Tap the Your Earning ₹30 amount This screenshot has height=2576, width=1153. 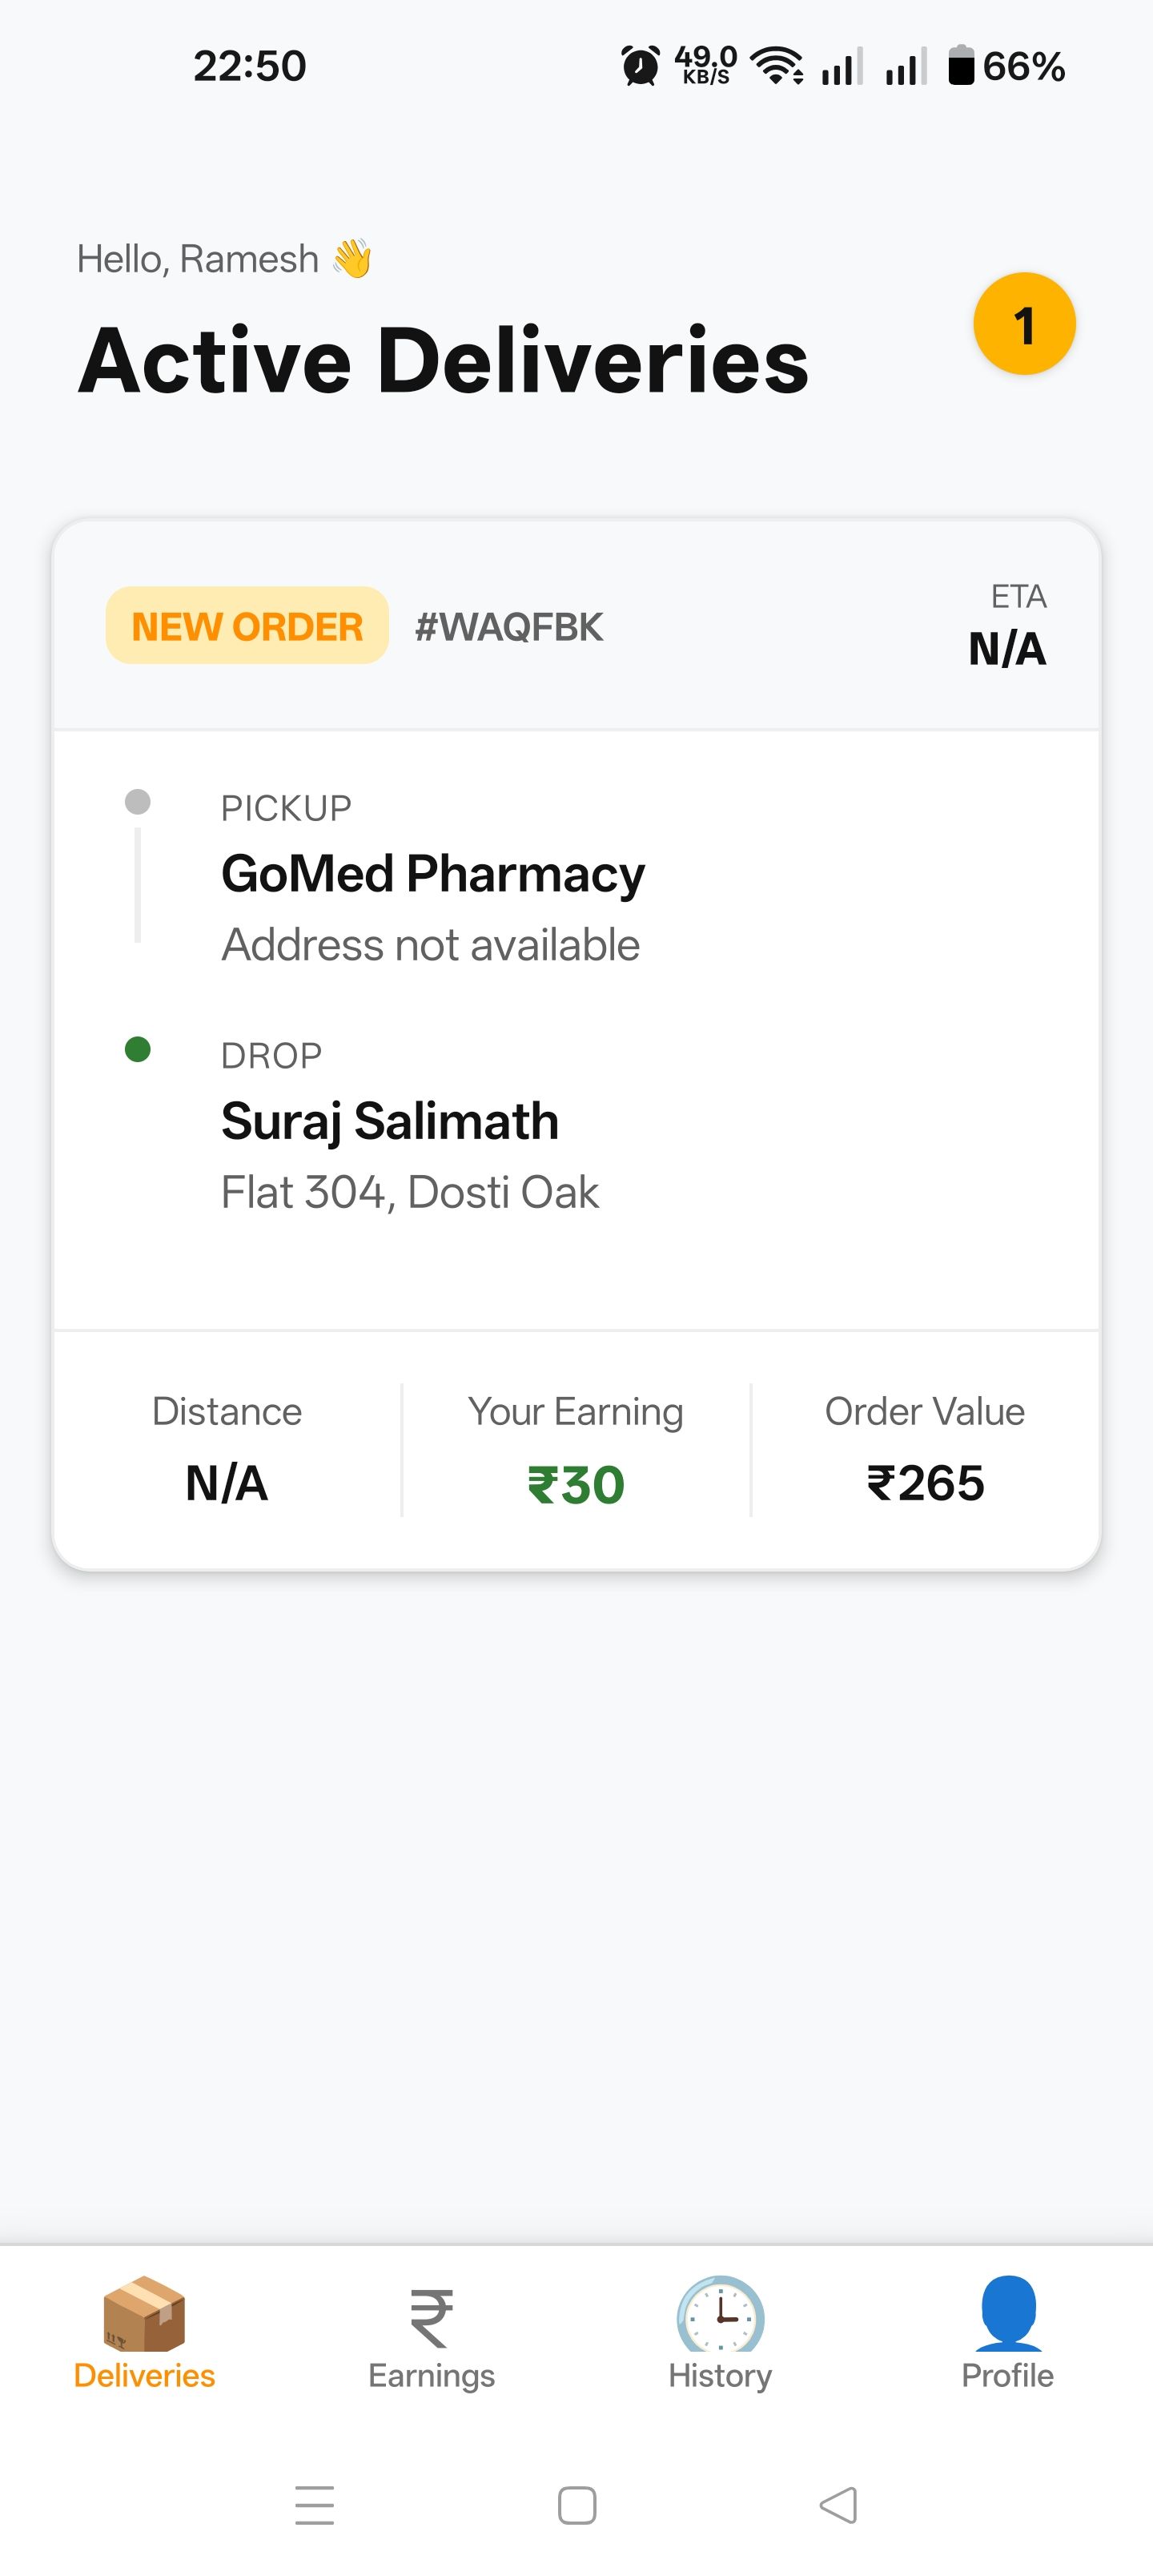click(576, 1484)
